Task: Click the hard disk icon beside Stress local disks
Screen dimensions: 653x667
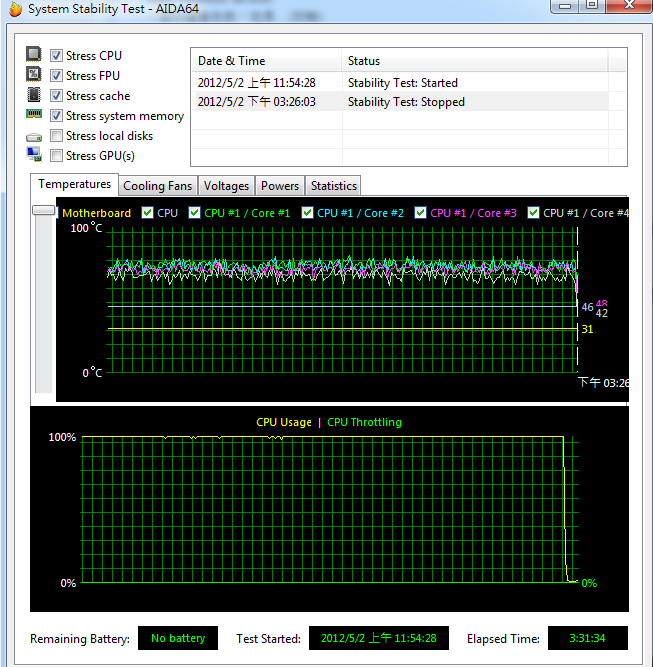Action: click(34, 137)
